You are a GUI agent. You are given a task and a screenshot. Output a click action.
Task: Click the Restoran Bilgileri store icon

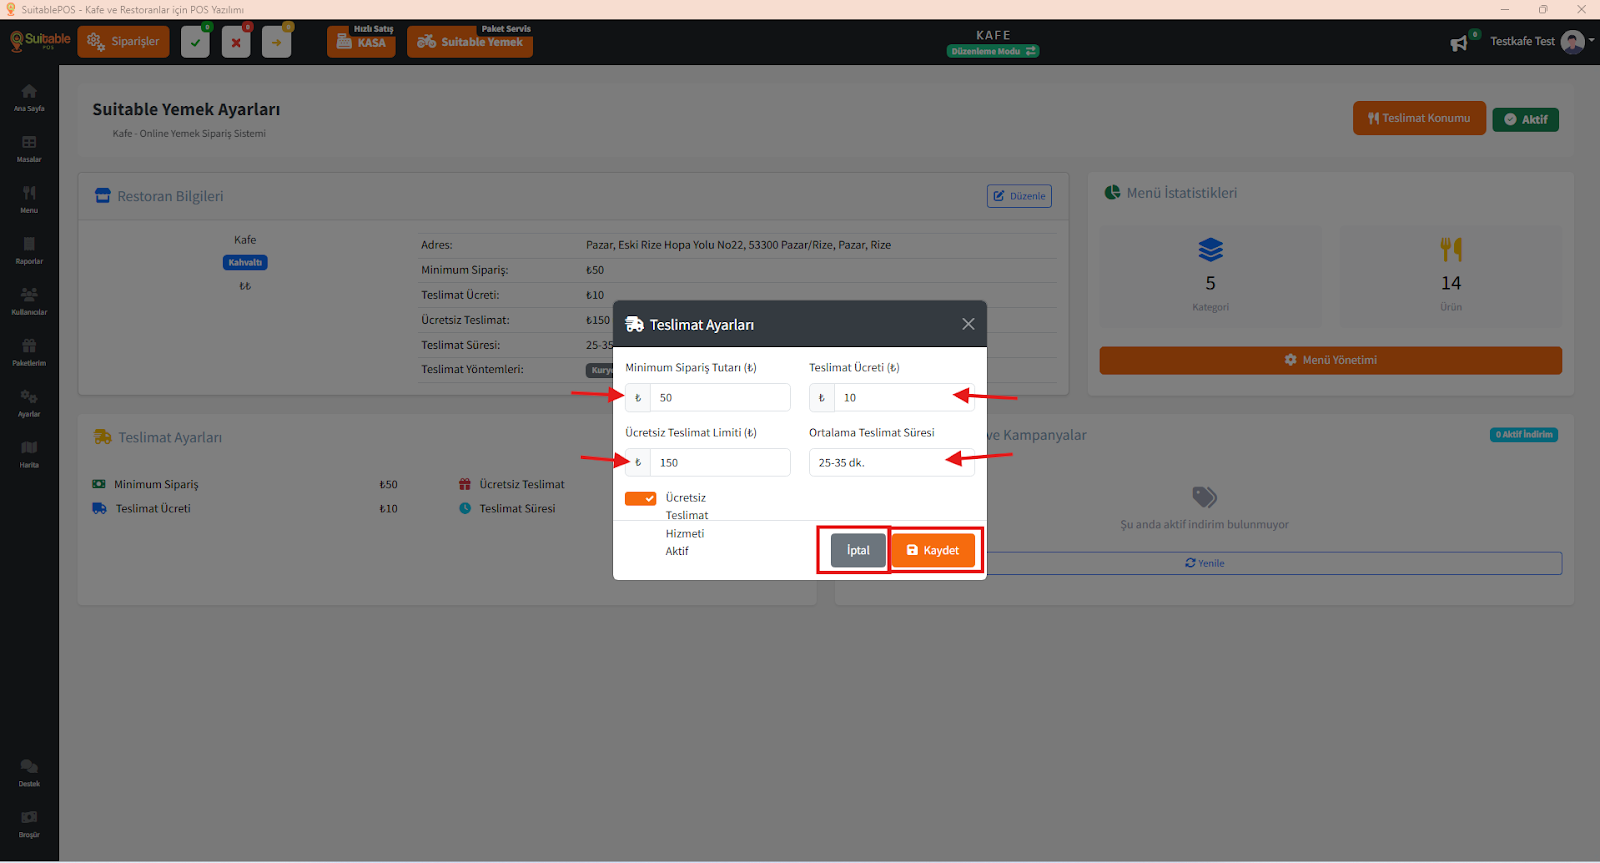[103, 196]
